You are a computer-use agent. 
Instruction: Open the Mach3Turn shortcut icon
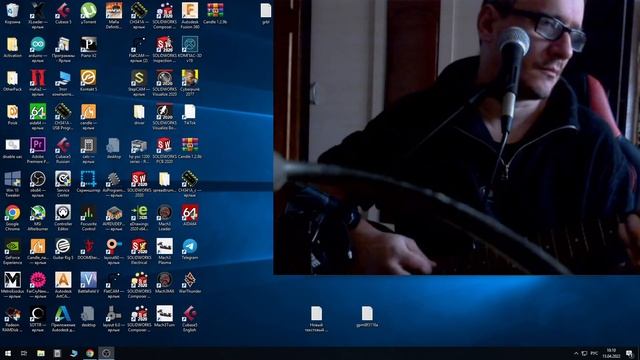pos(164,317)
